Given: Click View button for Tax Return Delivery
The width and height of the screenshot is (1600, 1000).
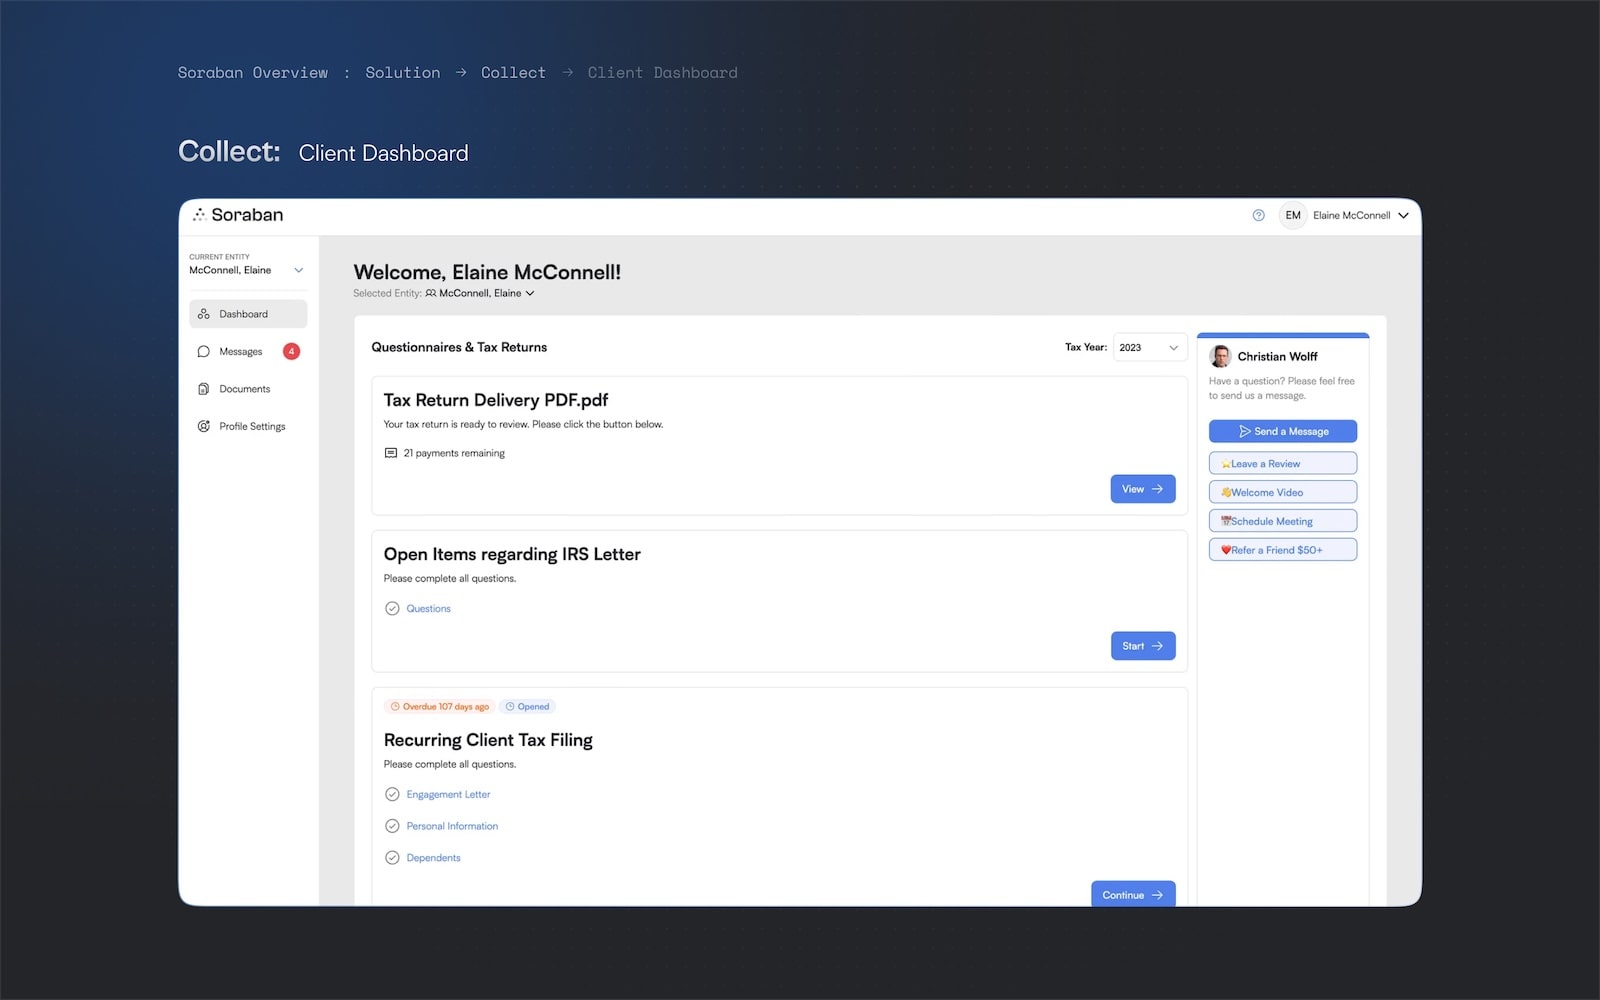Looking at the screenshot, I should 1143,489.
